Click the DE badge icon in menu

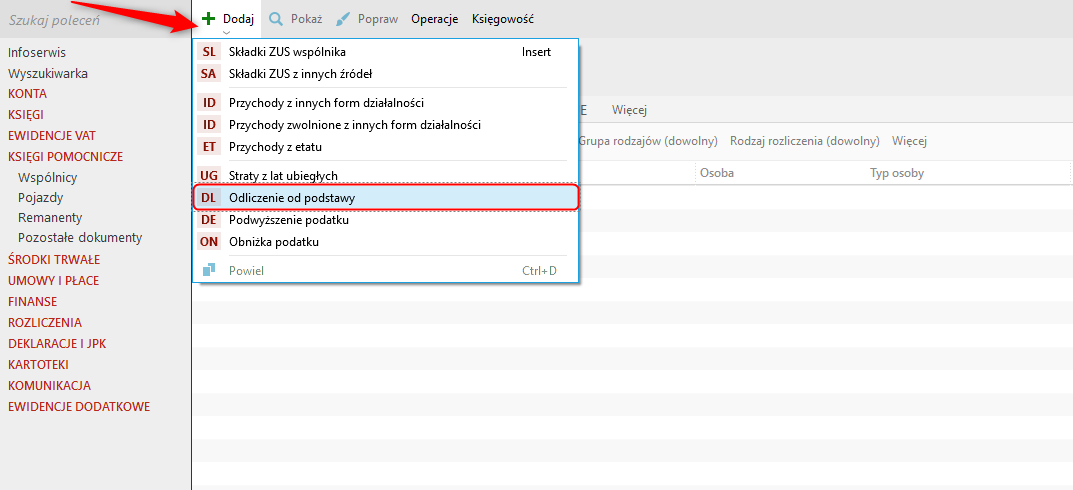tap(209, 220)
